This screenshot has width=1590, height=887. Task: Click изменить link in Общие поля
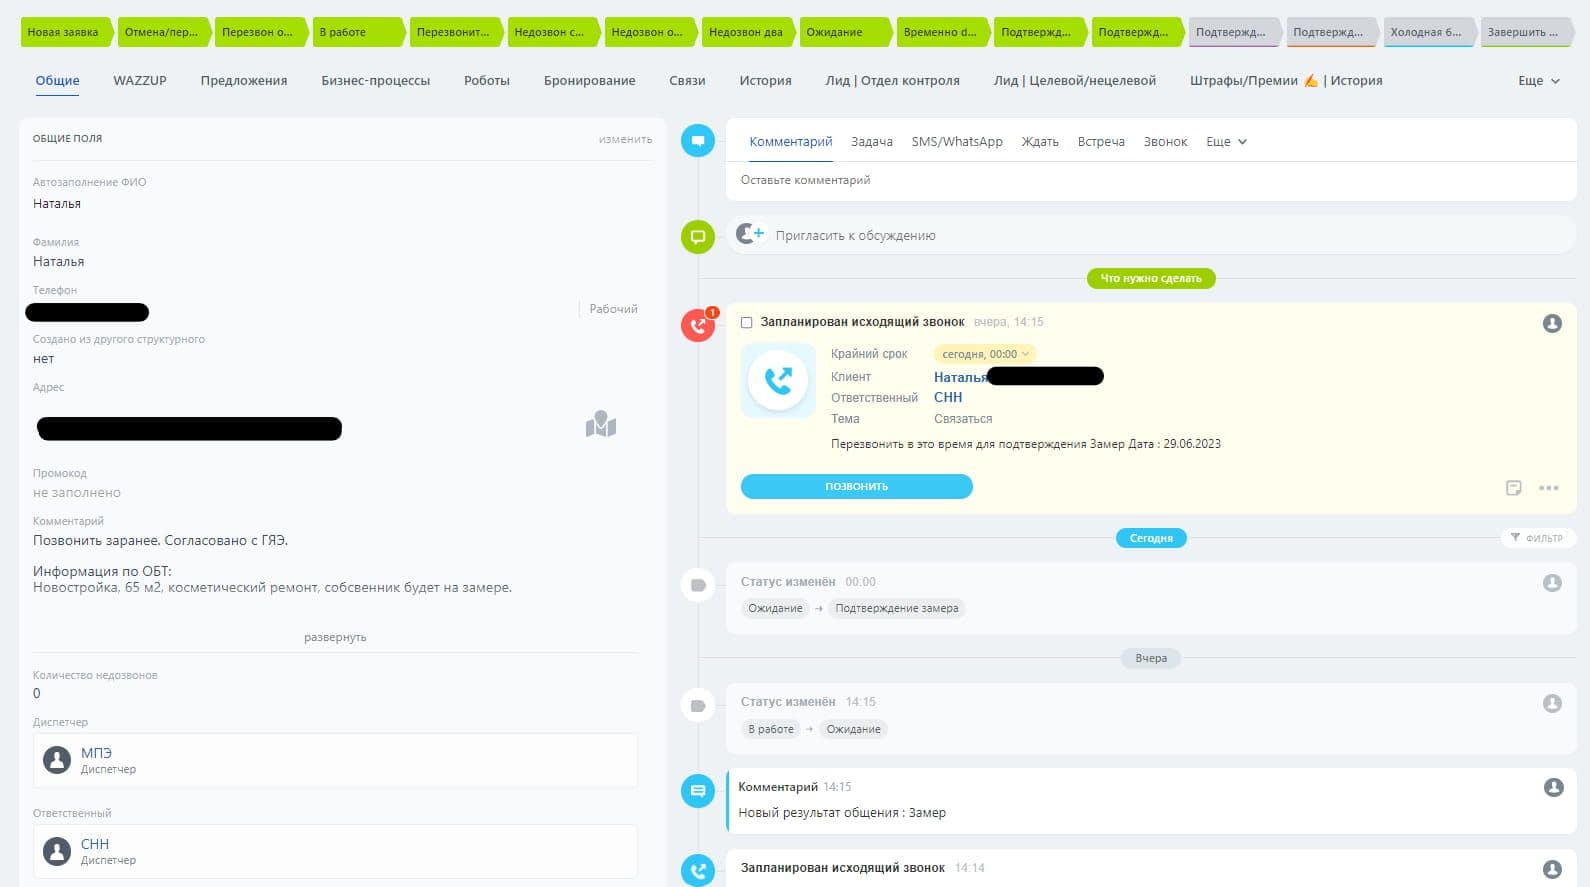pyautogui.click(x=625, y=139)
